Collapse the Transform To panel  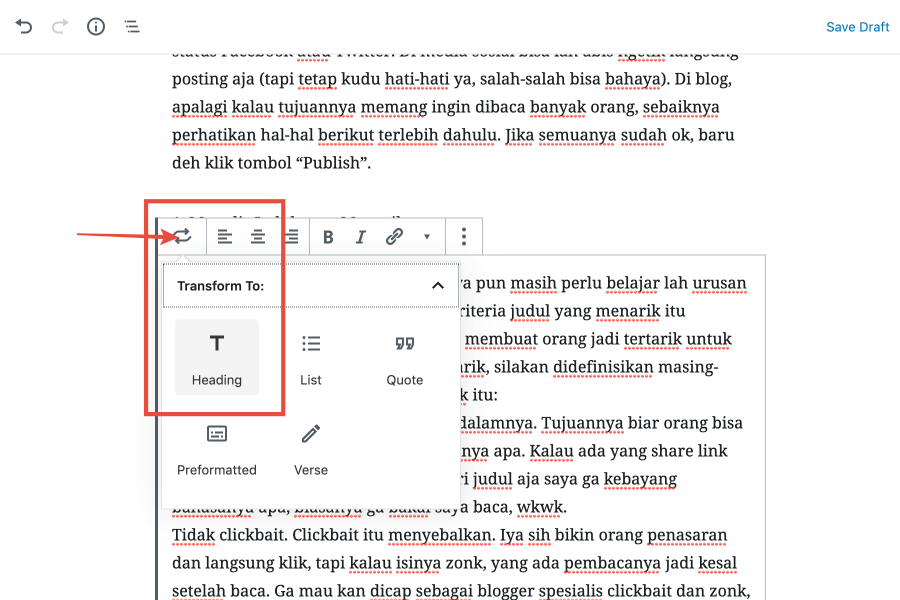(438, 285)
